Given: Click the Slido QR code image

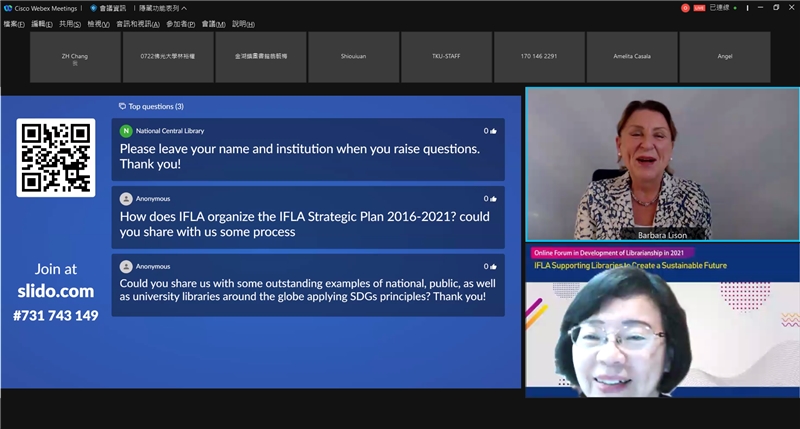Looking at the screenshot, I should pos(56,158).
